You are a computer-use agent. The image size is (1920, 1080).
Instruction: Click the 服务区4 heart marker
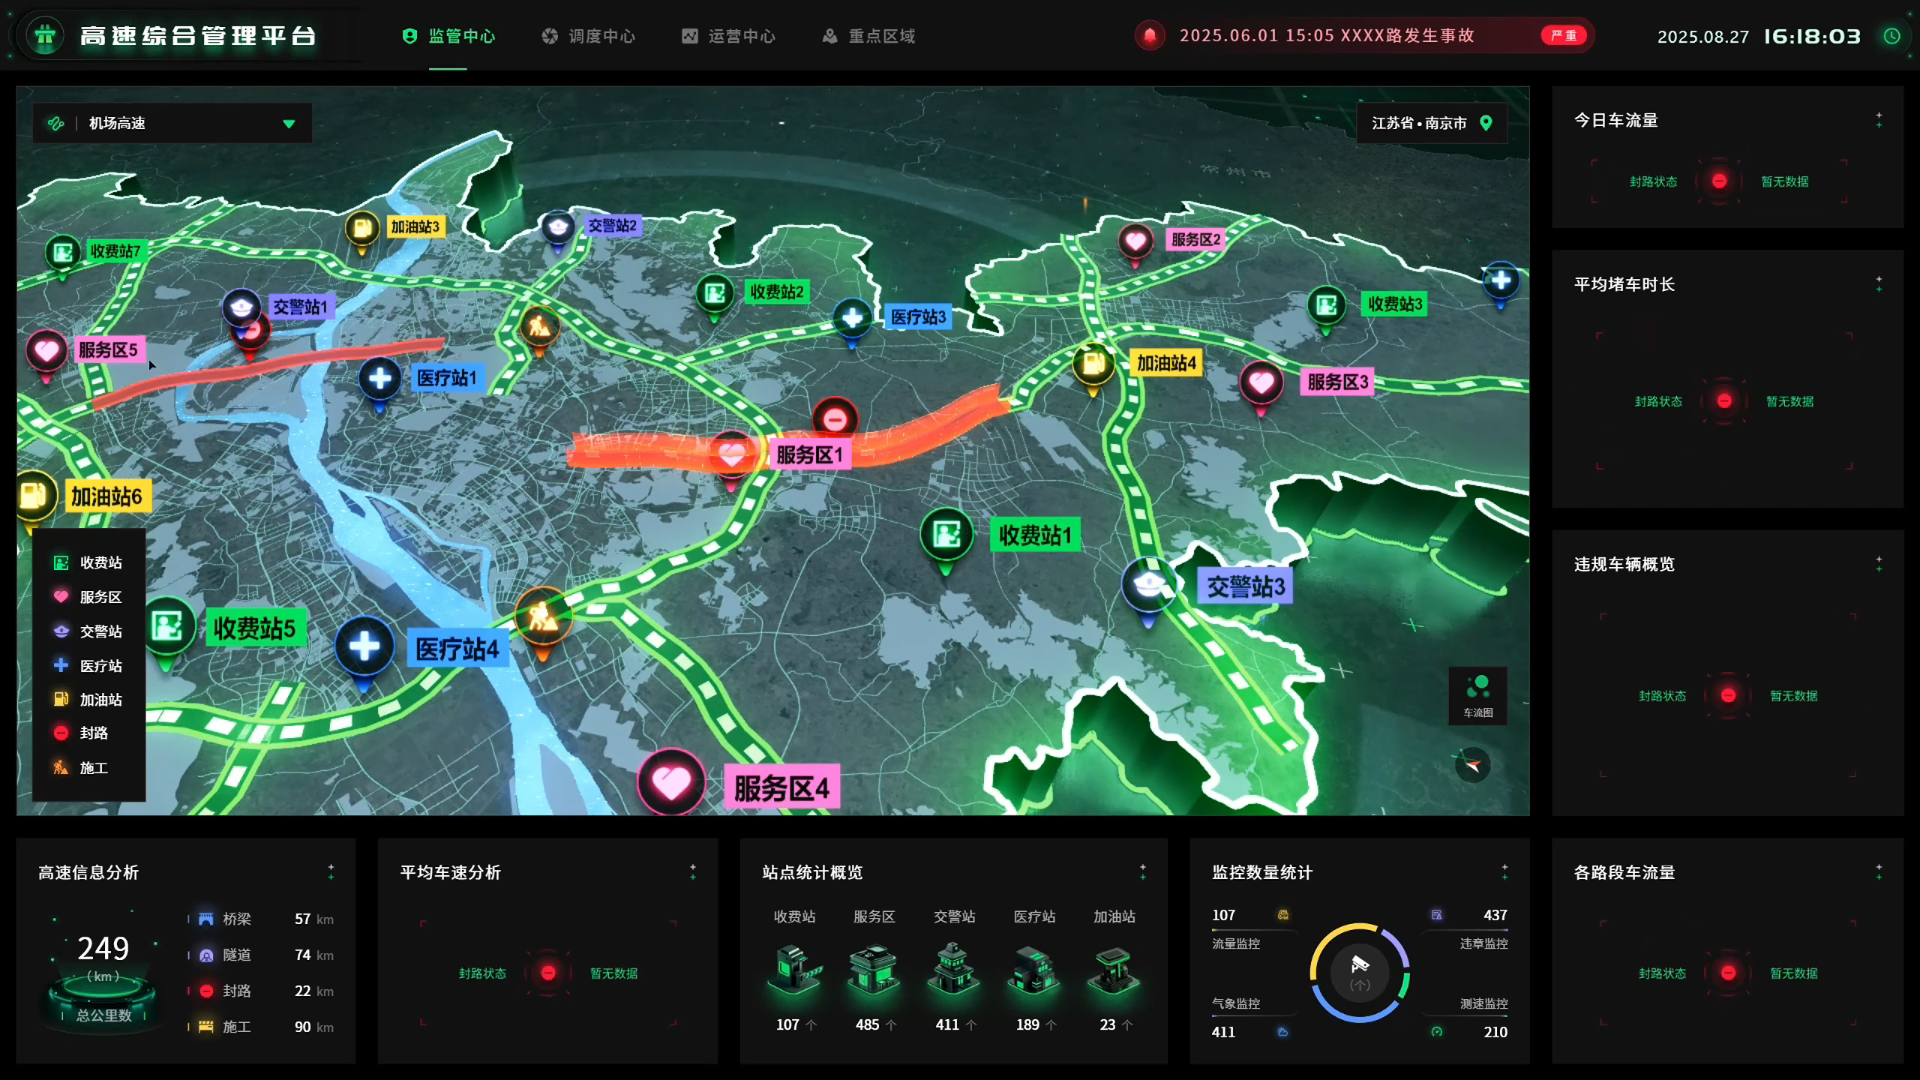(x=671, y=782)
